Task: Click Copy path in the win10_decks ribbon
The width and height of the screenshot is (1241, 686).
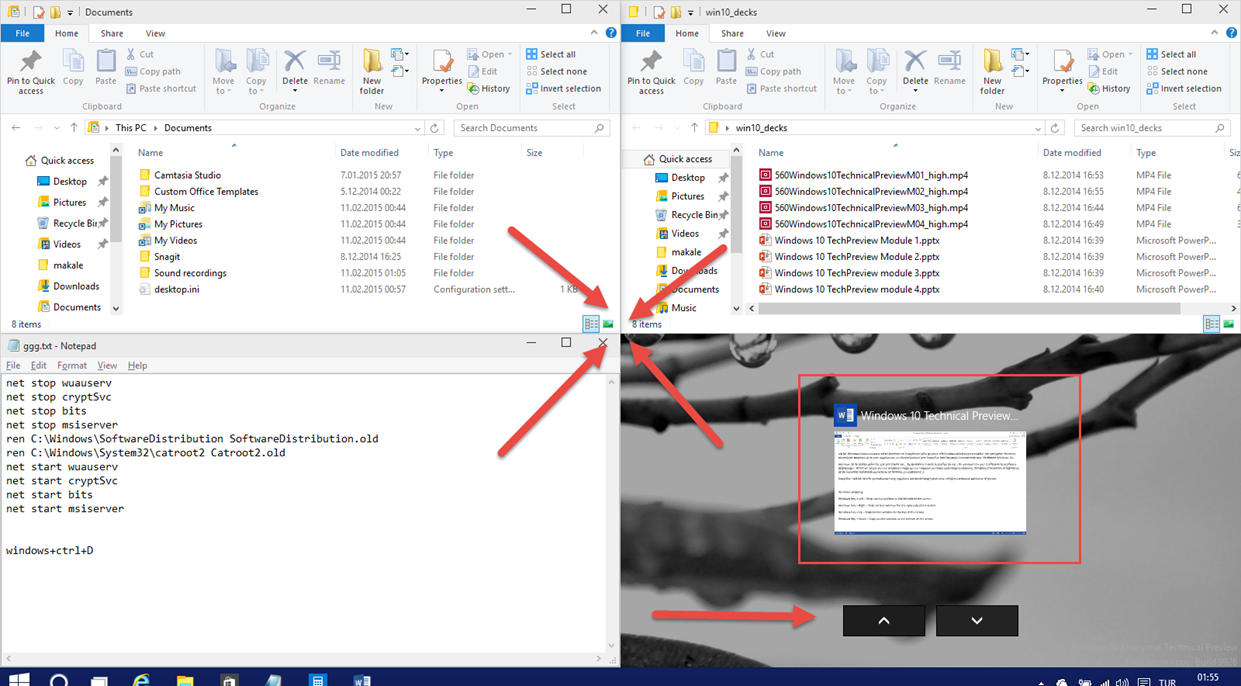Action: [x=772, y=71]
